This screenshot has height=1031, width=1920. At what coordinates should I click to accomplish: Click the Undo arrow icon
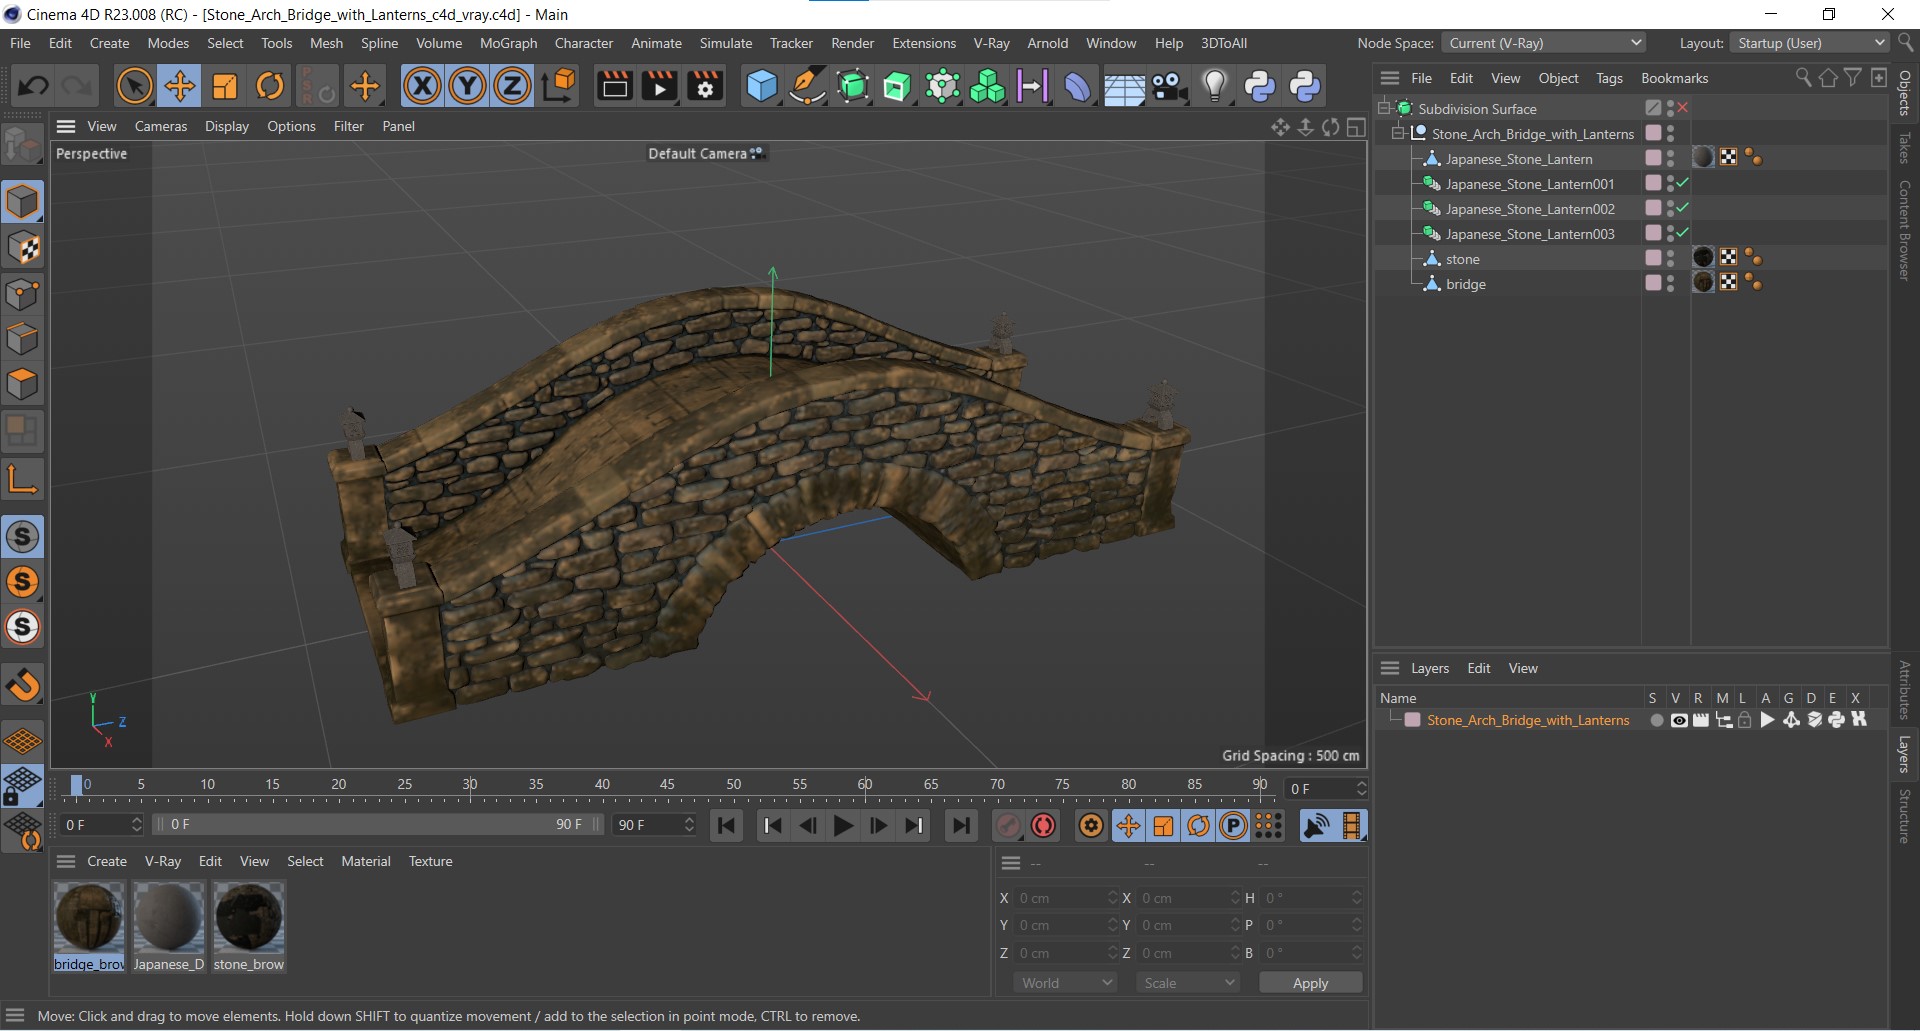point(32,86)
